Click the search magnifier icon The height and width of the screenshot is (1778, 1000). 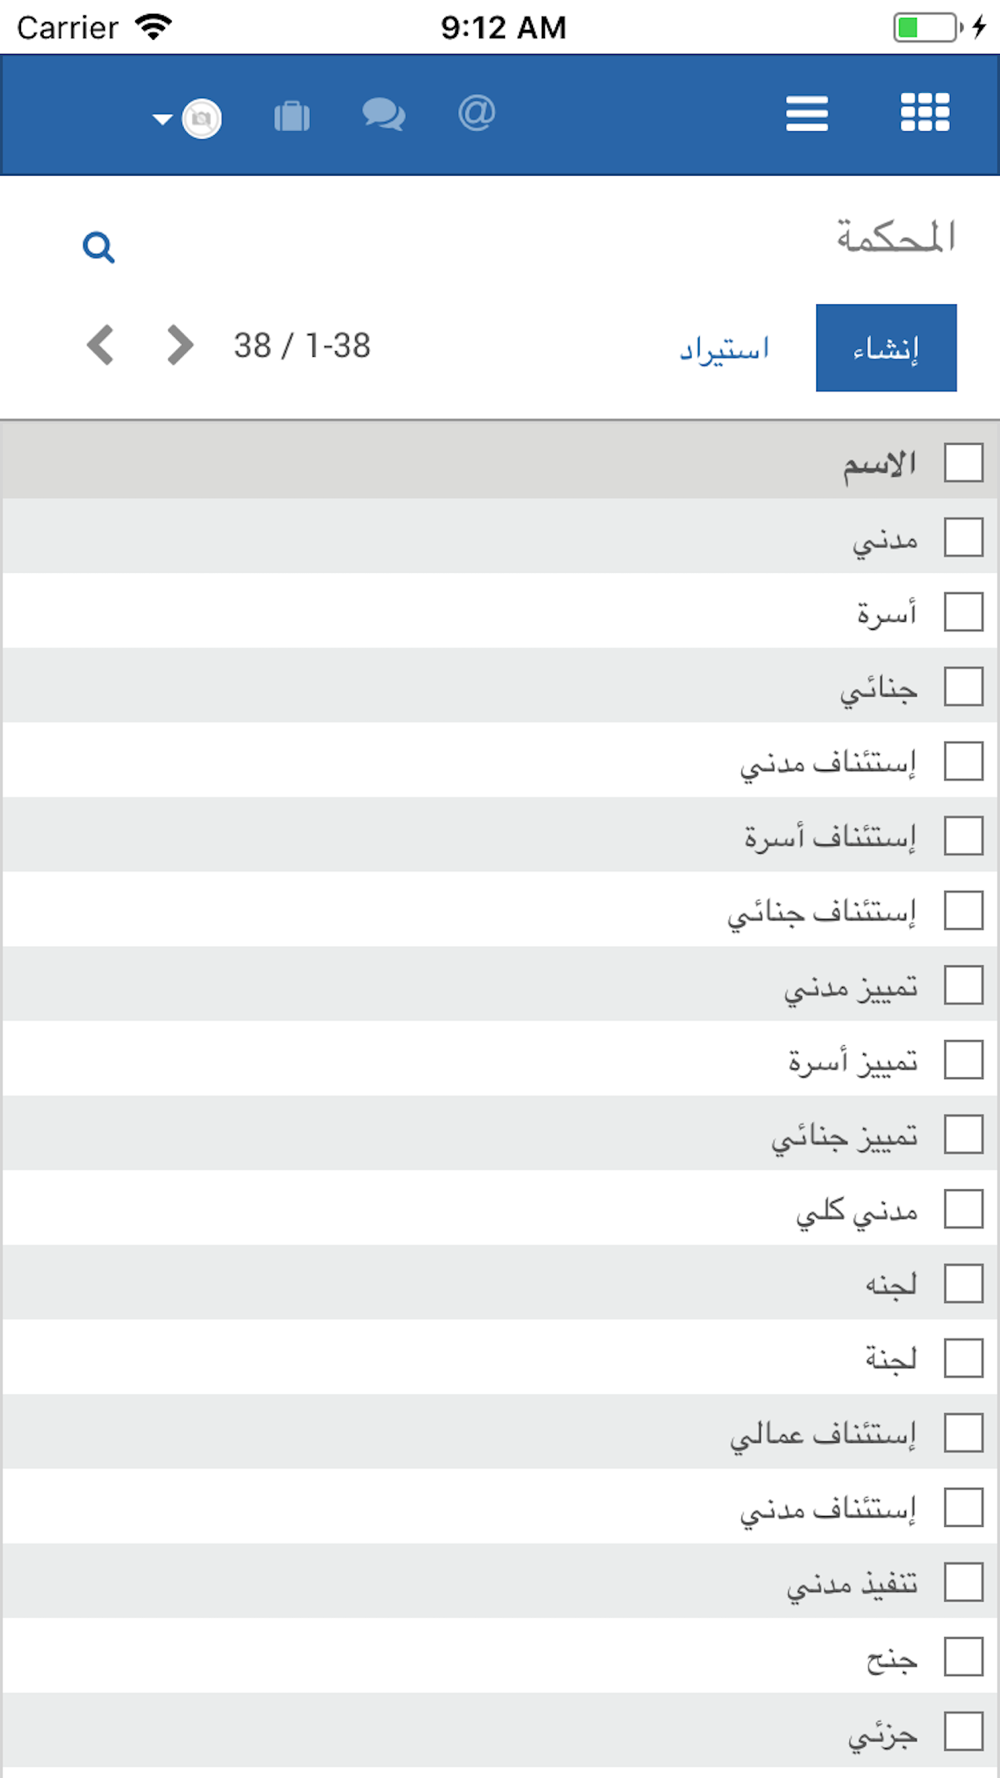pos(98,247)
